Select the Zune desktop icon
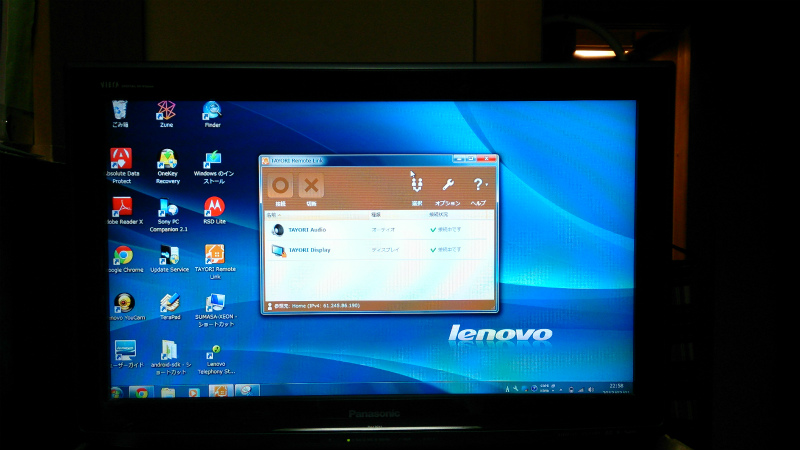The height and width of the screenshot is (450, 800). pyautogui.click(x=166, y=114)
